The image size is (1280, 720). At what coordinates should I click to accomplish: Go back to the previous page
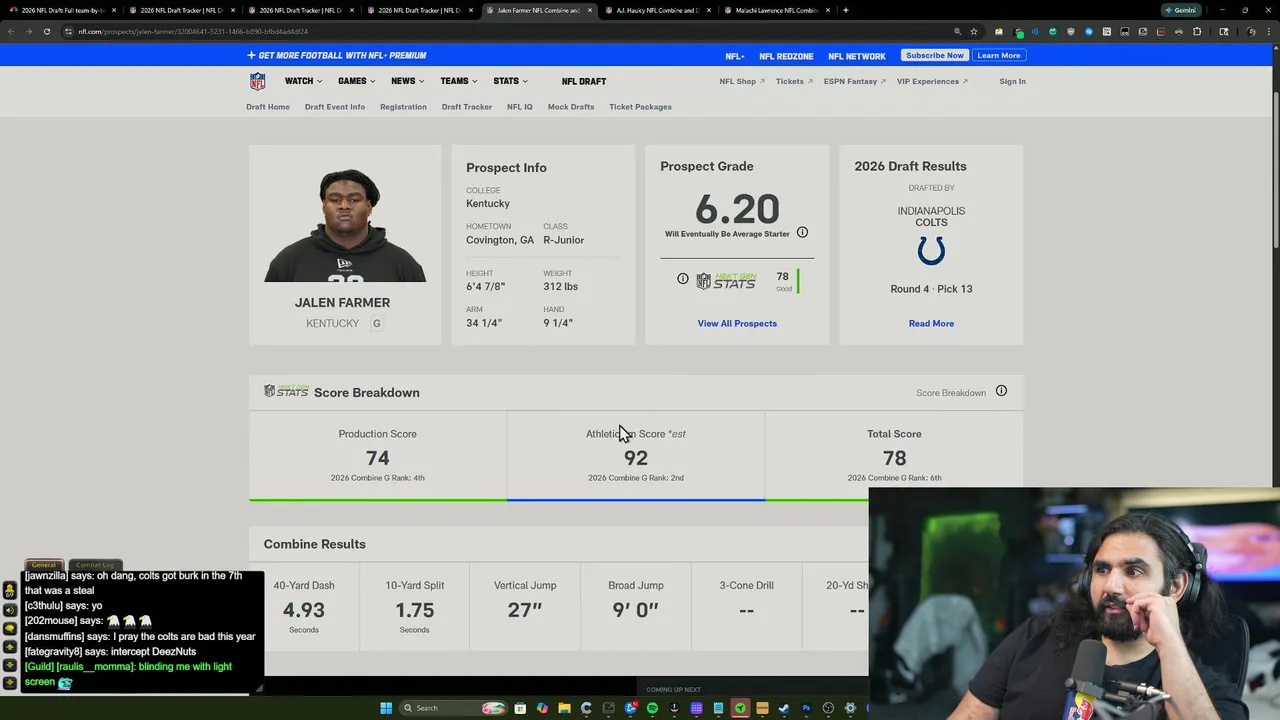10,31
